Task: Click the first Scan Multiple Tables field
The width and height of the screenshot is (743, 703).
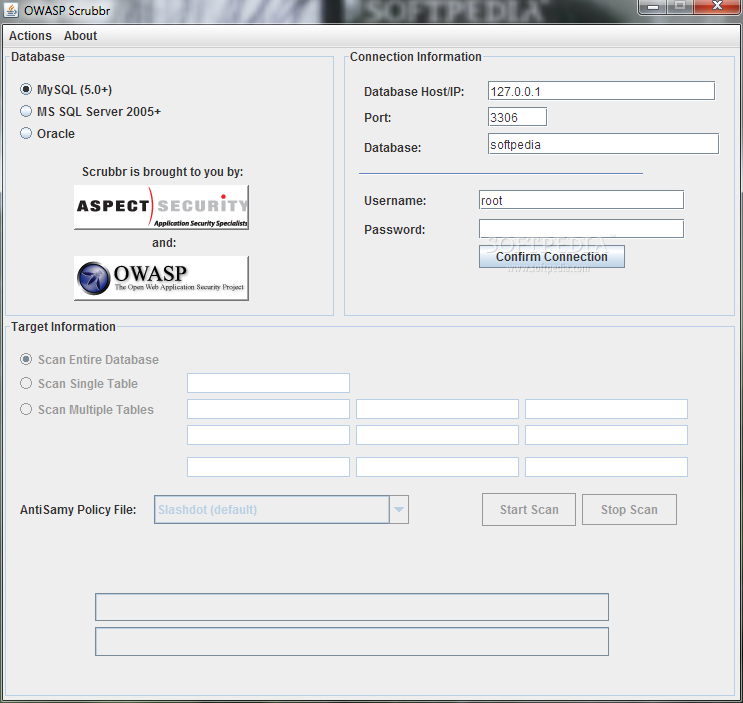Action: 268,409
